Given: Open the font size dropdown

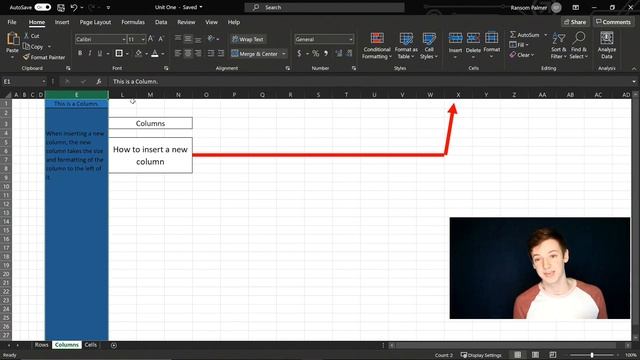Looking at the screenshot, I should coord(143,39).
